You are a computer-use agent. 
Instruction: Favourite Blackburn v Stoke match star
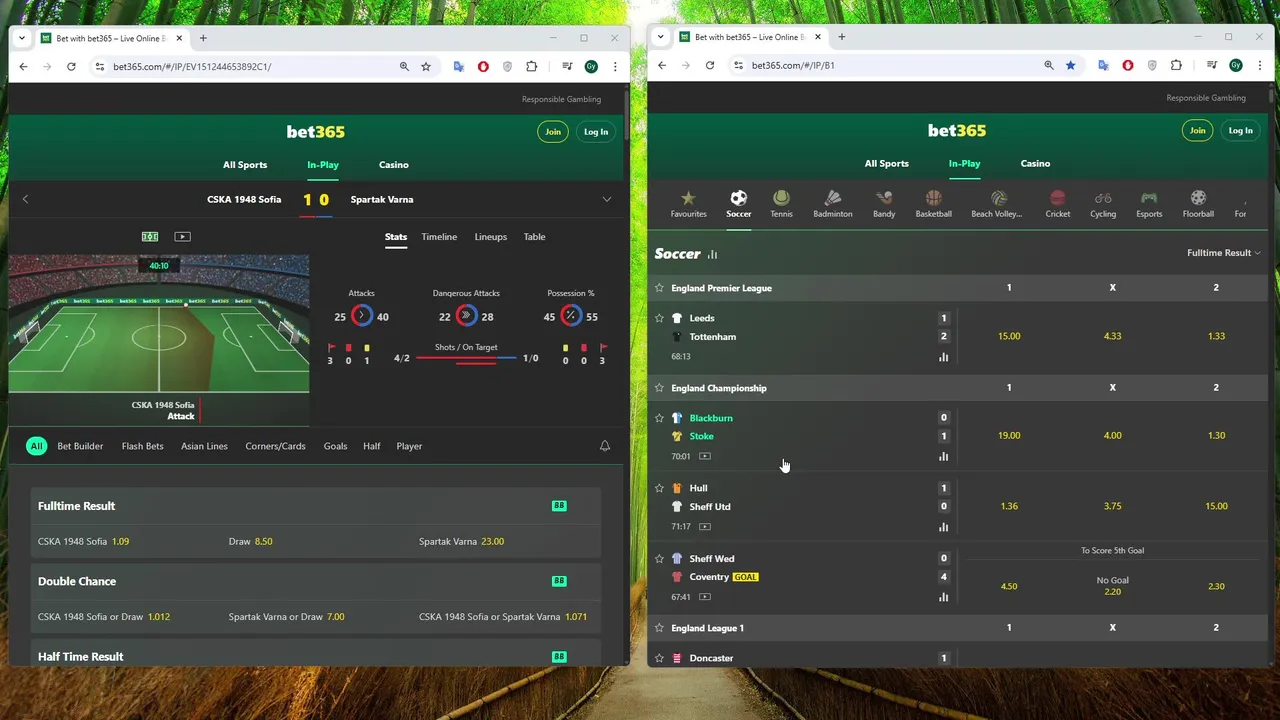click(659, 418)
